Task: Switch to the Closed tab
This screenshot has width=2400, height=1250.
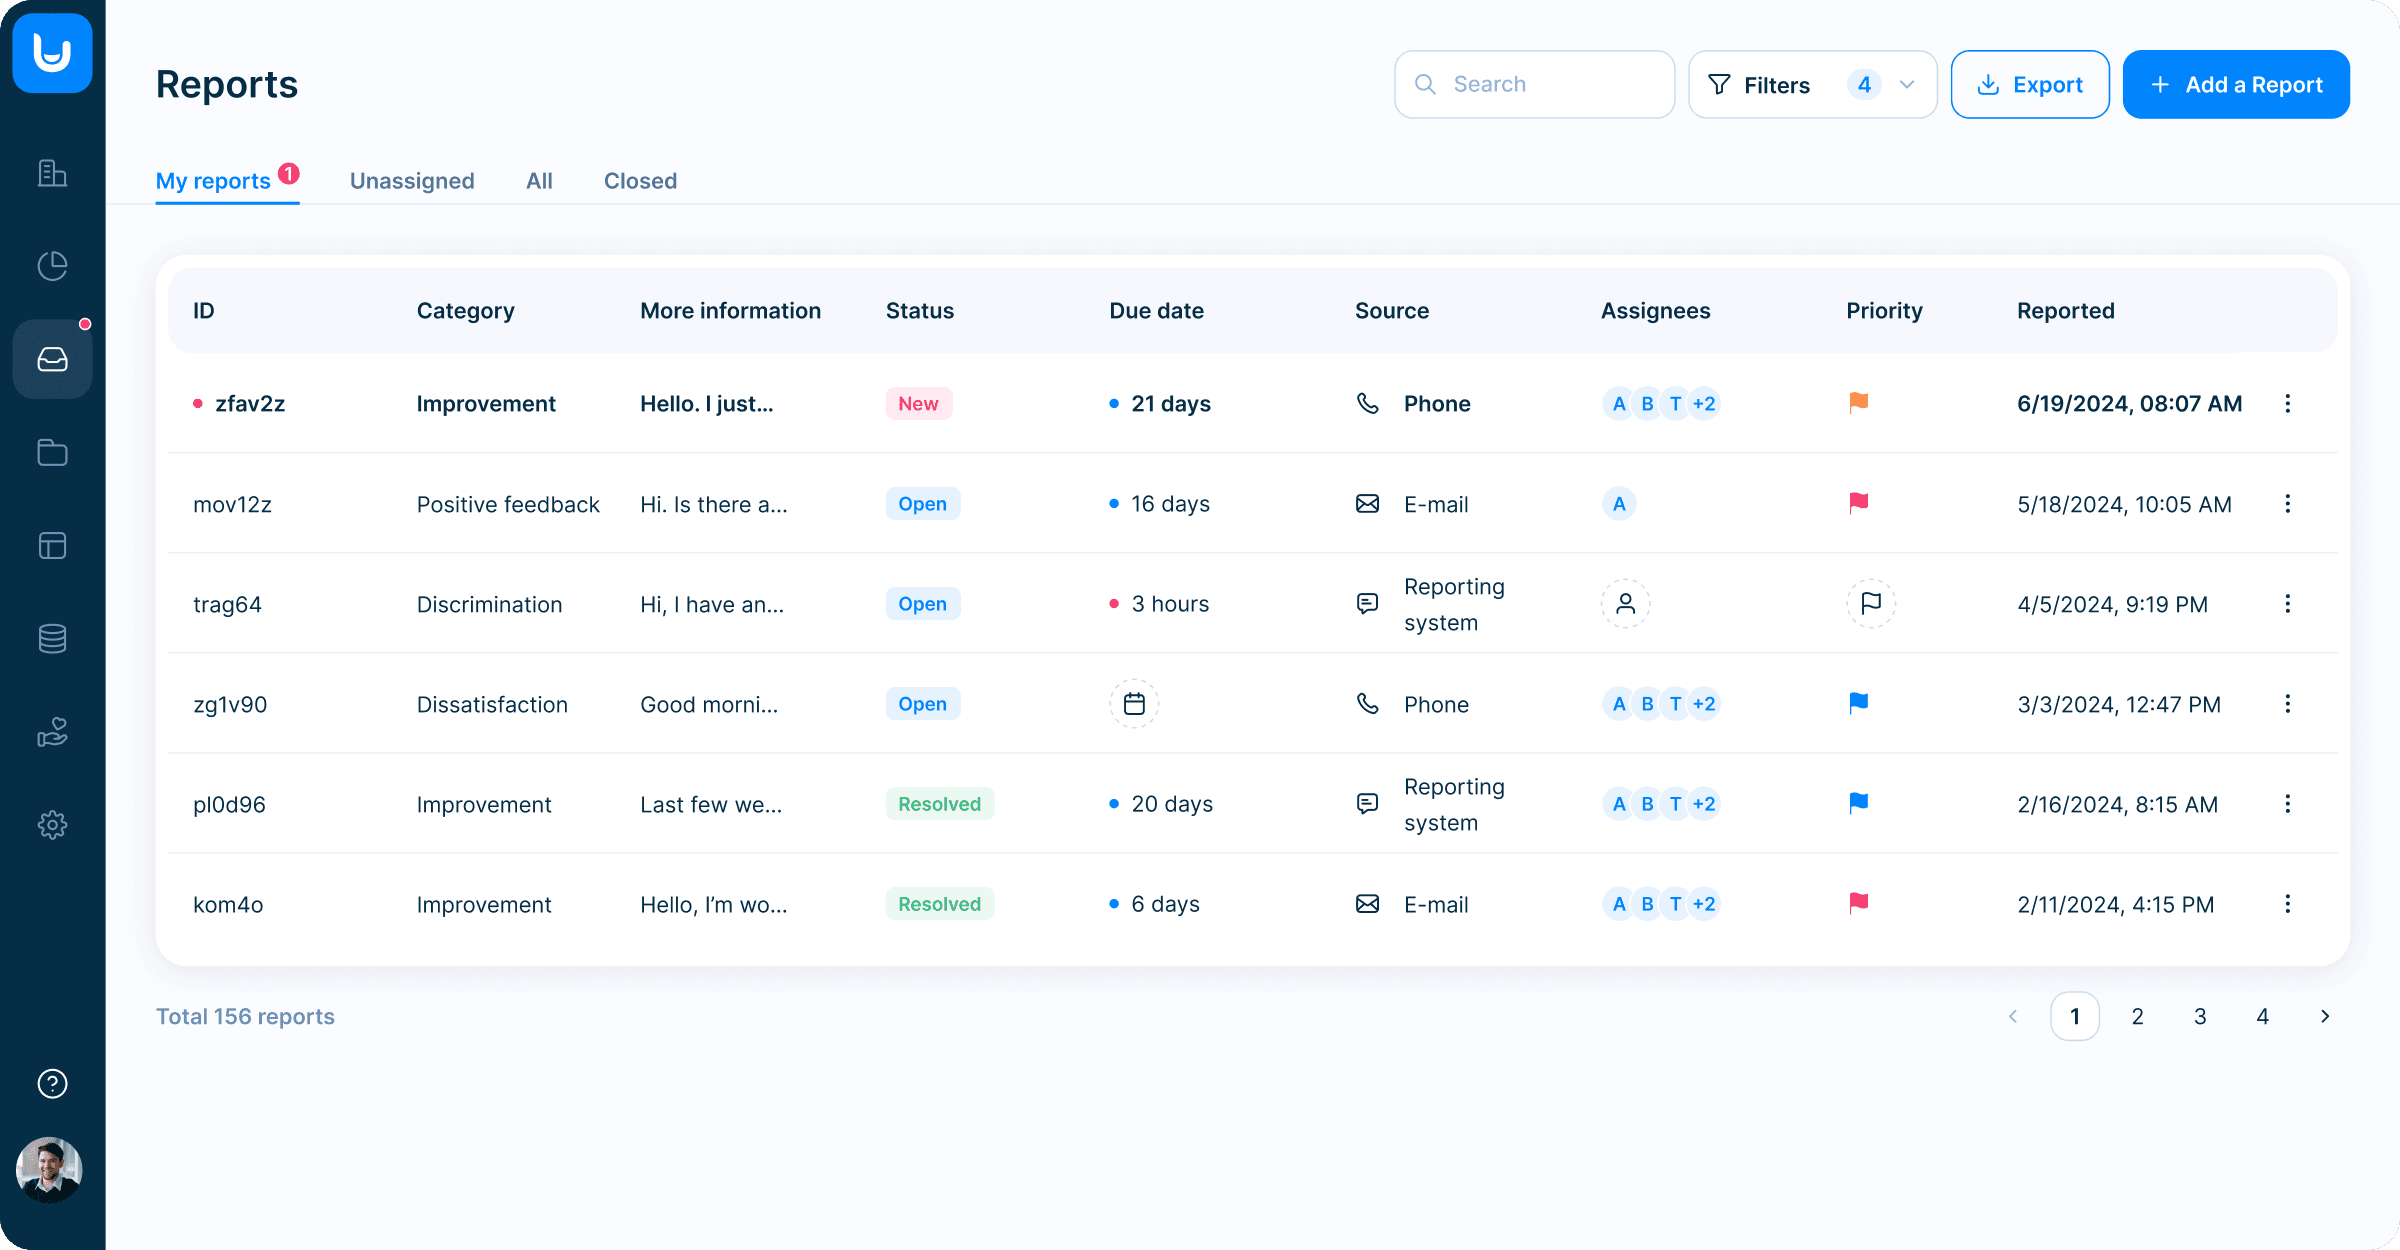Action: tap(640, 181)
